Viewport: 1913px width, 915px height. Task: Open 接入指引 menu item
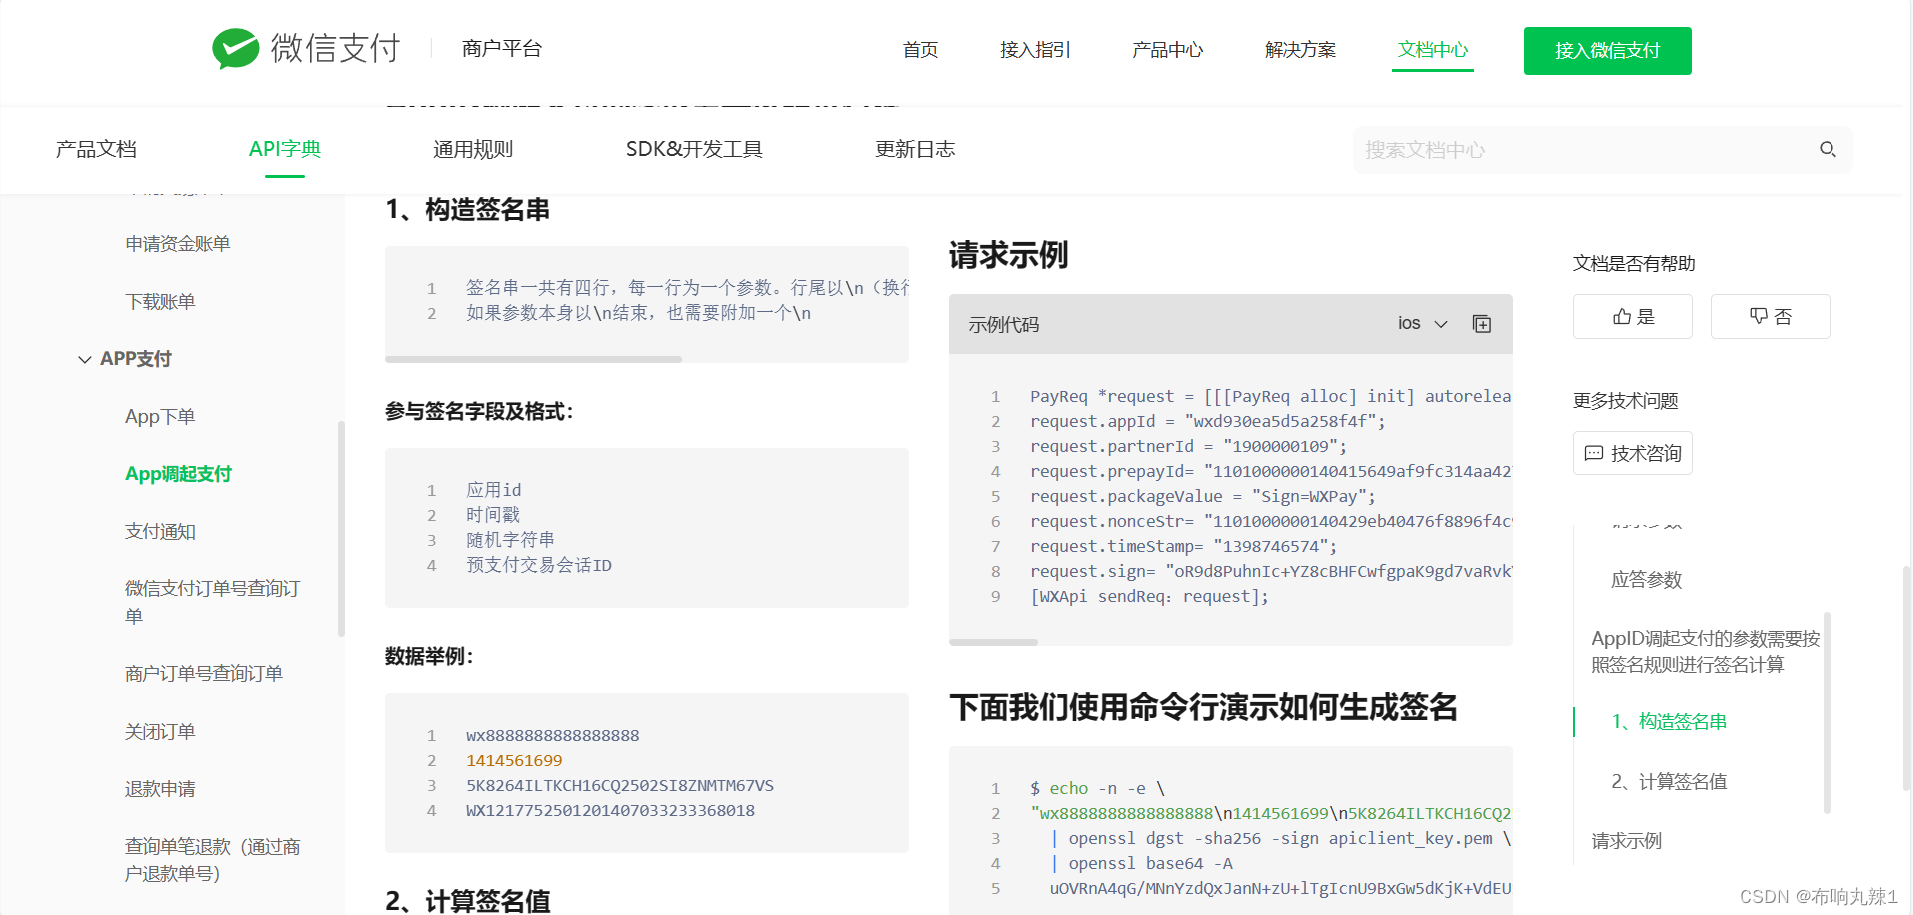pyautogui.click(x=1035, y=50)
